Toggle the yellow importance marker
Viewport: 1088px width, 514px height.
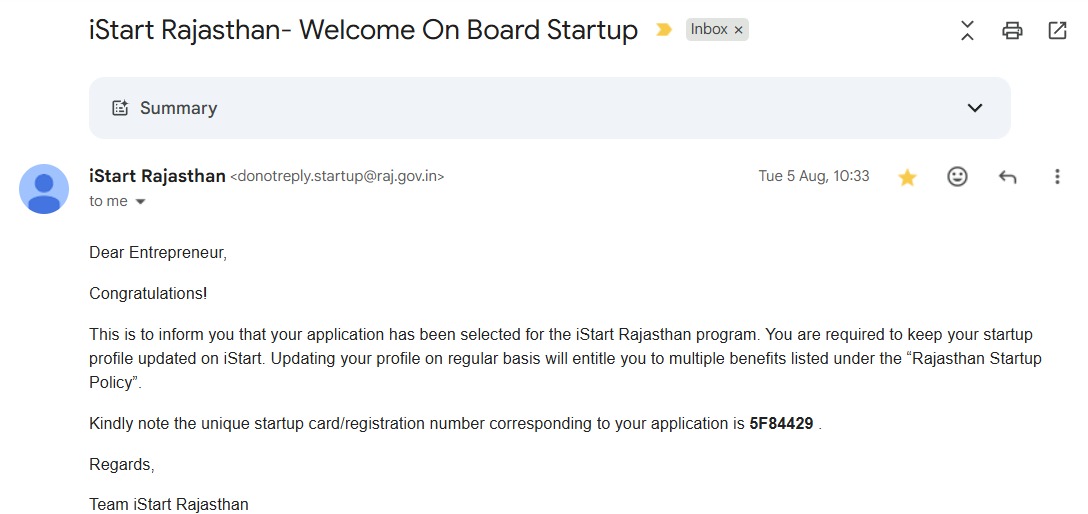(x=664, y=30)
